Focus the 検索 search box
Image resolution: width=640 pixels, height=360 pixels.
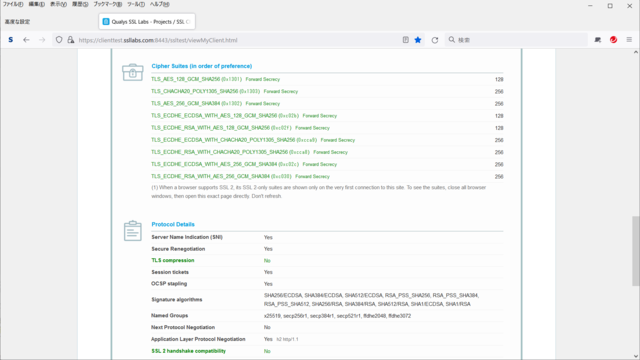516,40
